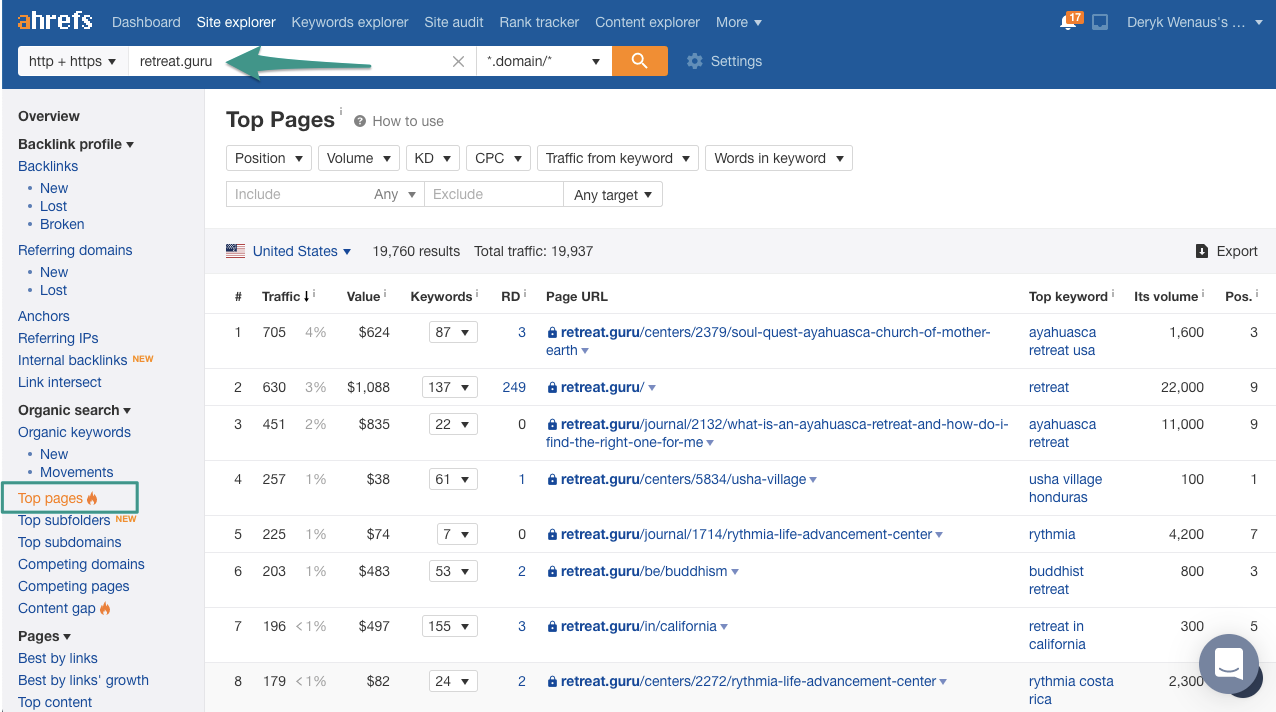Click the Include keyword input field
This screenshot has height=712, width=1276.
coord(298,194)
